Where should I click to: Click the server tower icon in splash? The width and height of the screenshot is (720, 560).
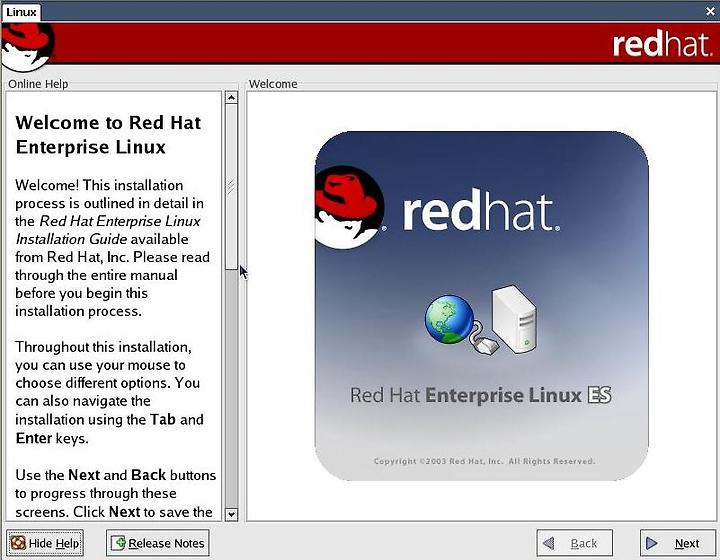pos(514,319)
